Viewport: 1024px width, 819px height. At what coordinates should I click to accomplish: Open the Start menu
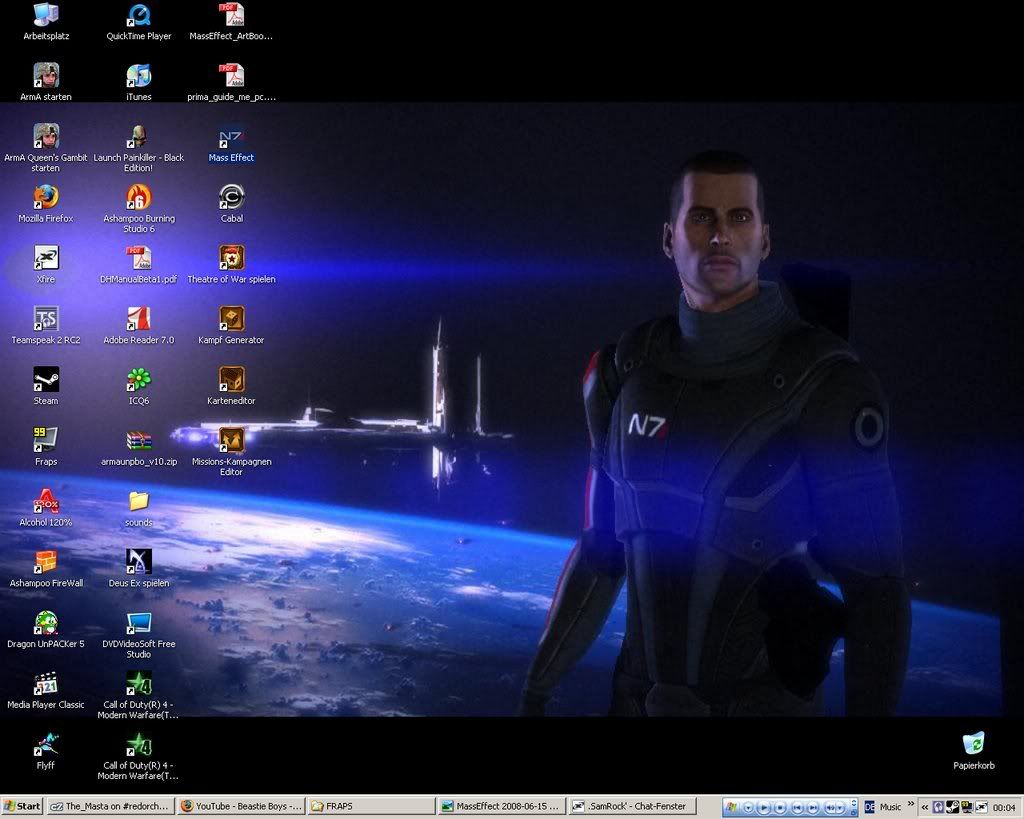coord(21,806)
